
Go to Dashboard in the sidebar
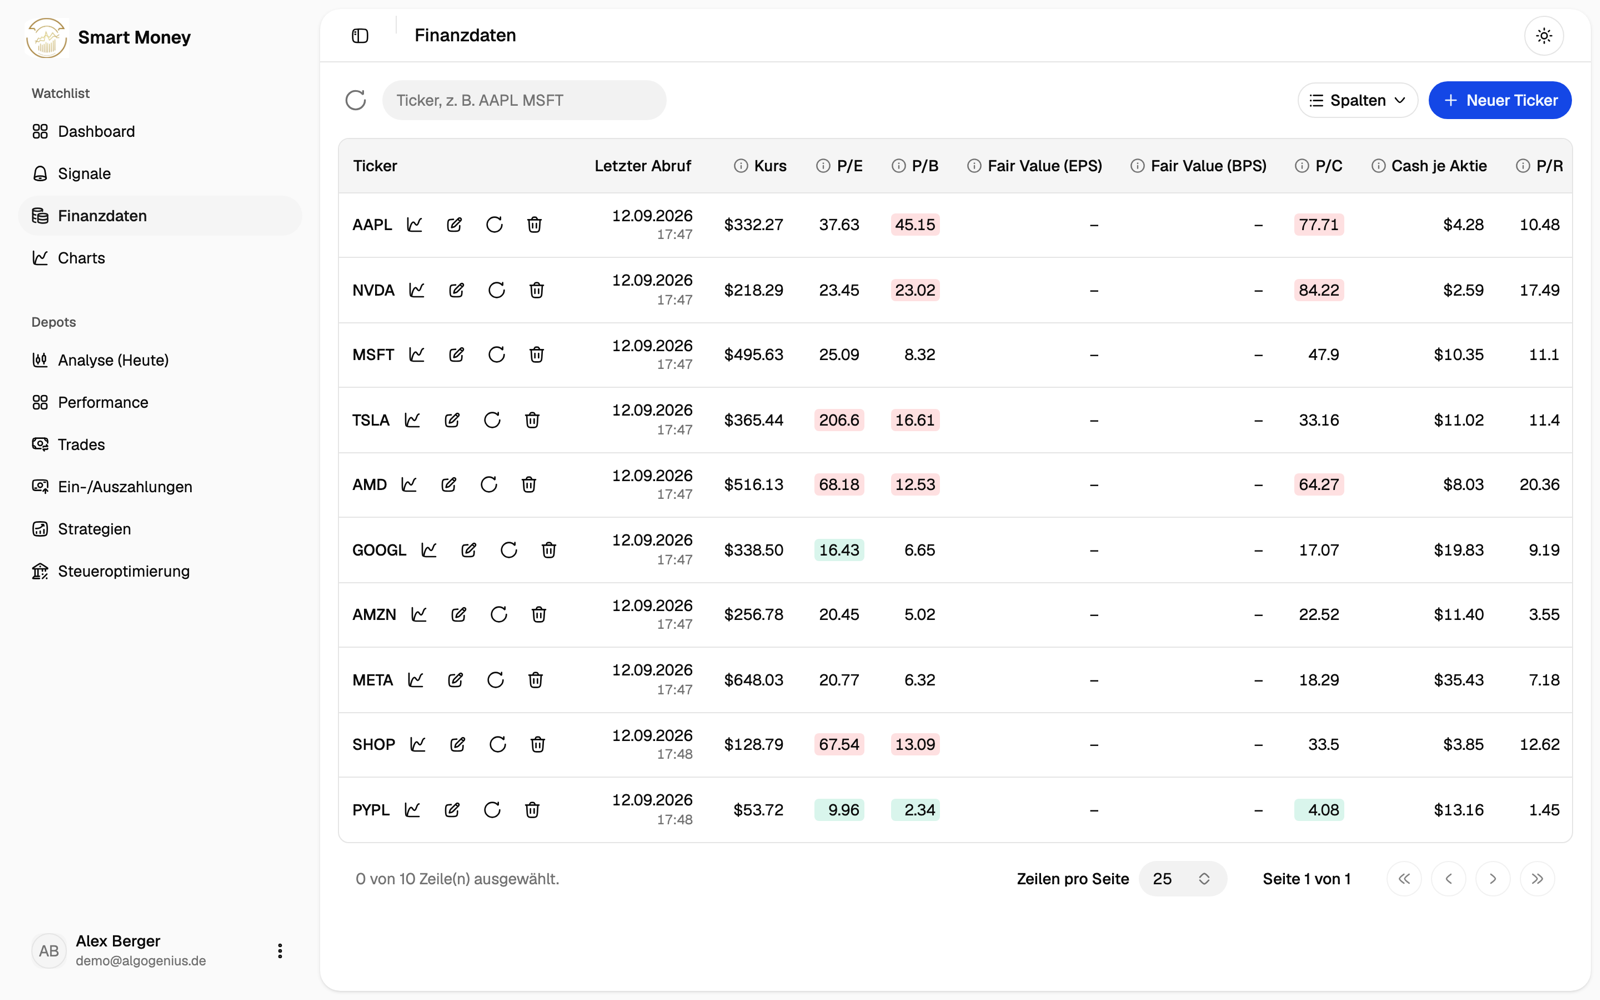point(160,131)
